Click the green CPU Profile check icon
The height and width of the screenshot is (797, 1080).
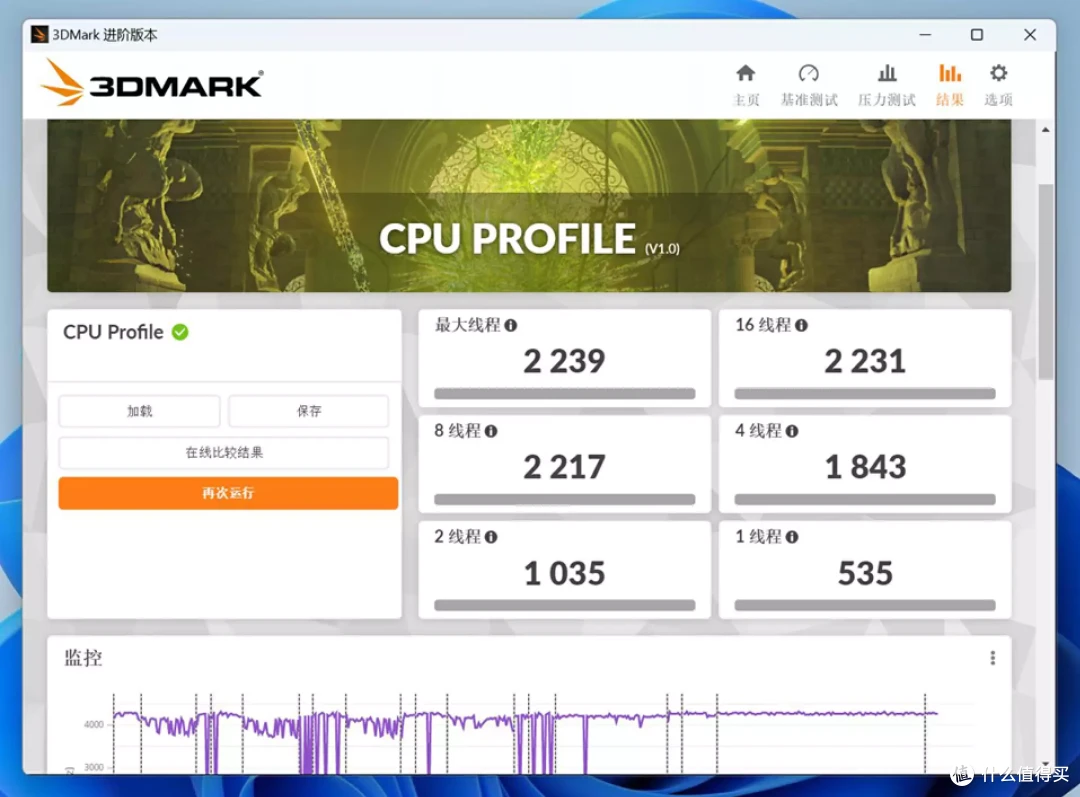click(x=180, y=332)
